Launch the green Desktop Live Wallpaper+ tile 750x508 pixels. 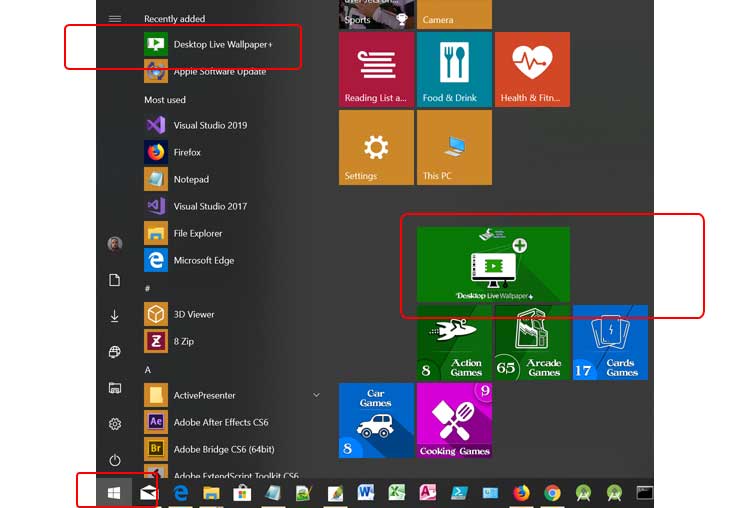(x=493, y=265)
